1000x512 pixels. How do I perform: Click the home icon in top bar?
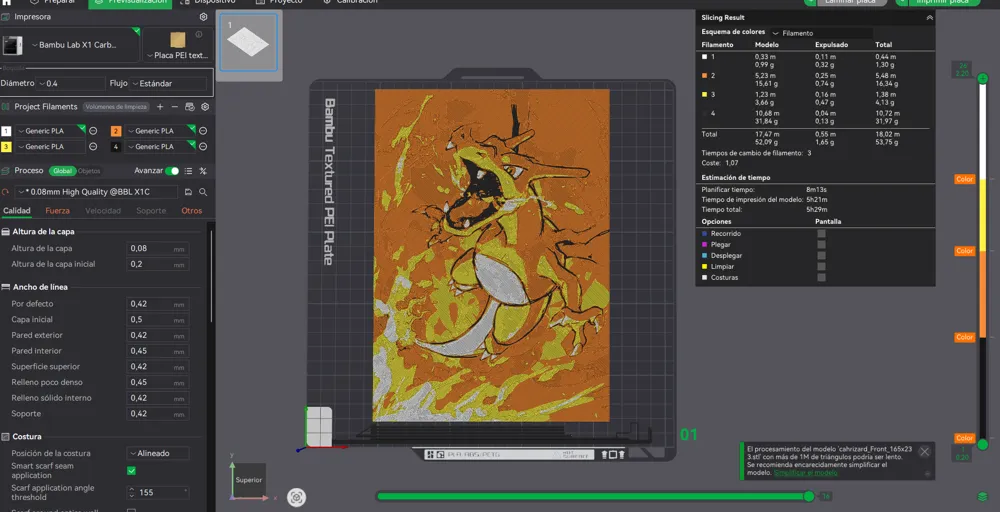[6, 2]
